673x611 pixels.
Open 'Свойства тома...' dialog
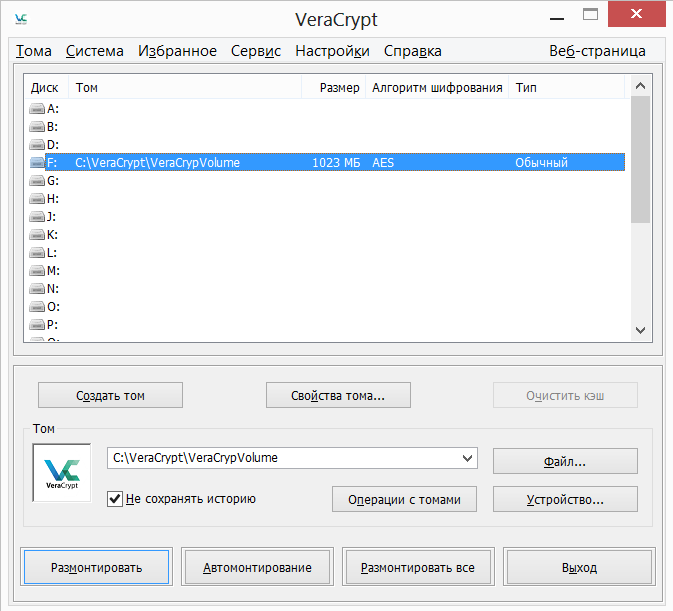click(x=338, y=395)
